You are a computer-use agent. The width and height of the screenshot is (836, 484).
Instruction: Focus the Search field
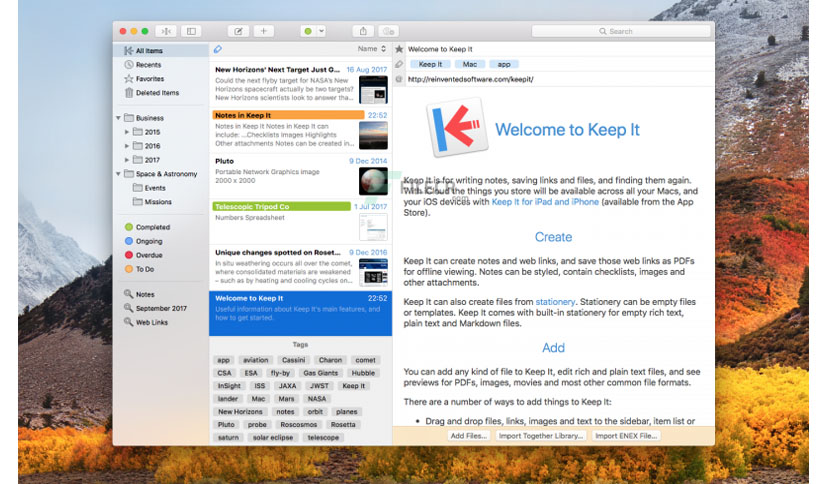(621, 31)
